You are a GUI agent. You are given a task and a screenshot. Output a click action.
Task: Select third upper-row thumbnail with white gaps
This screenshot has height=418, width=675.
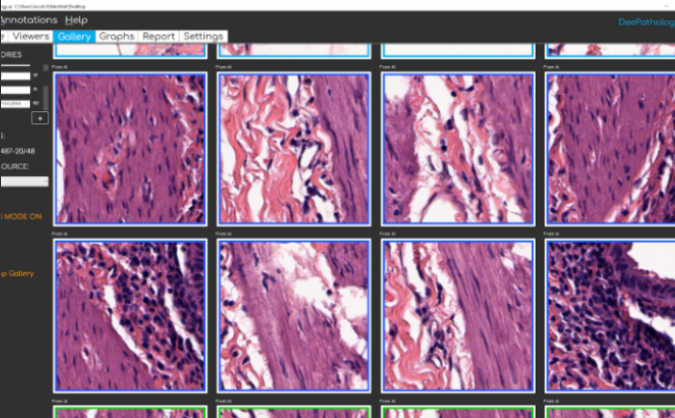[458, 149]
